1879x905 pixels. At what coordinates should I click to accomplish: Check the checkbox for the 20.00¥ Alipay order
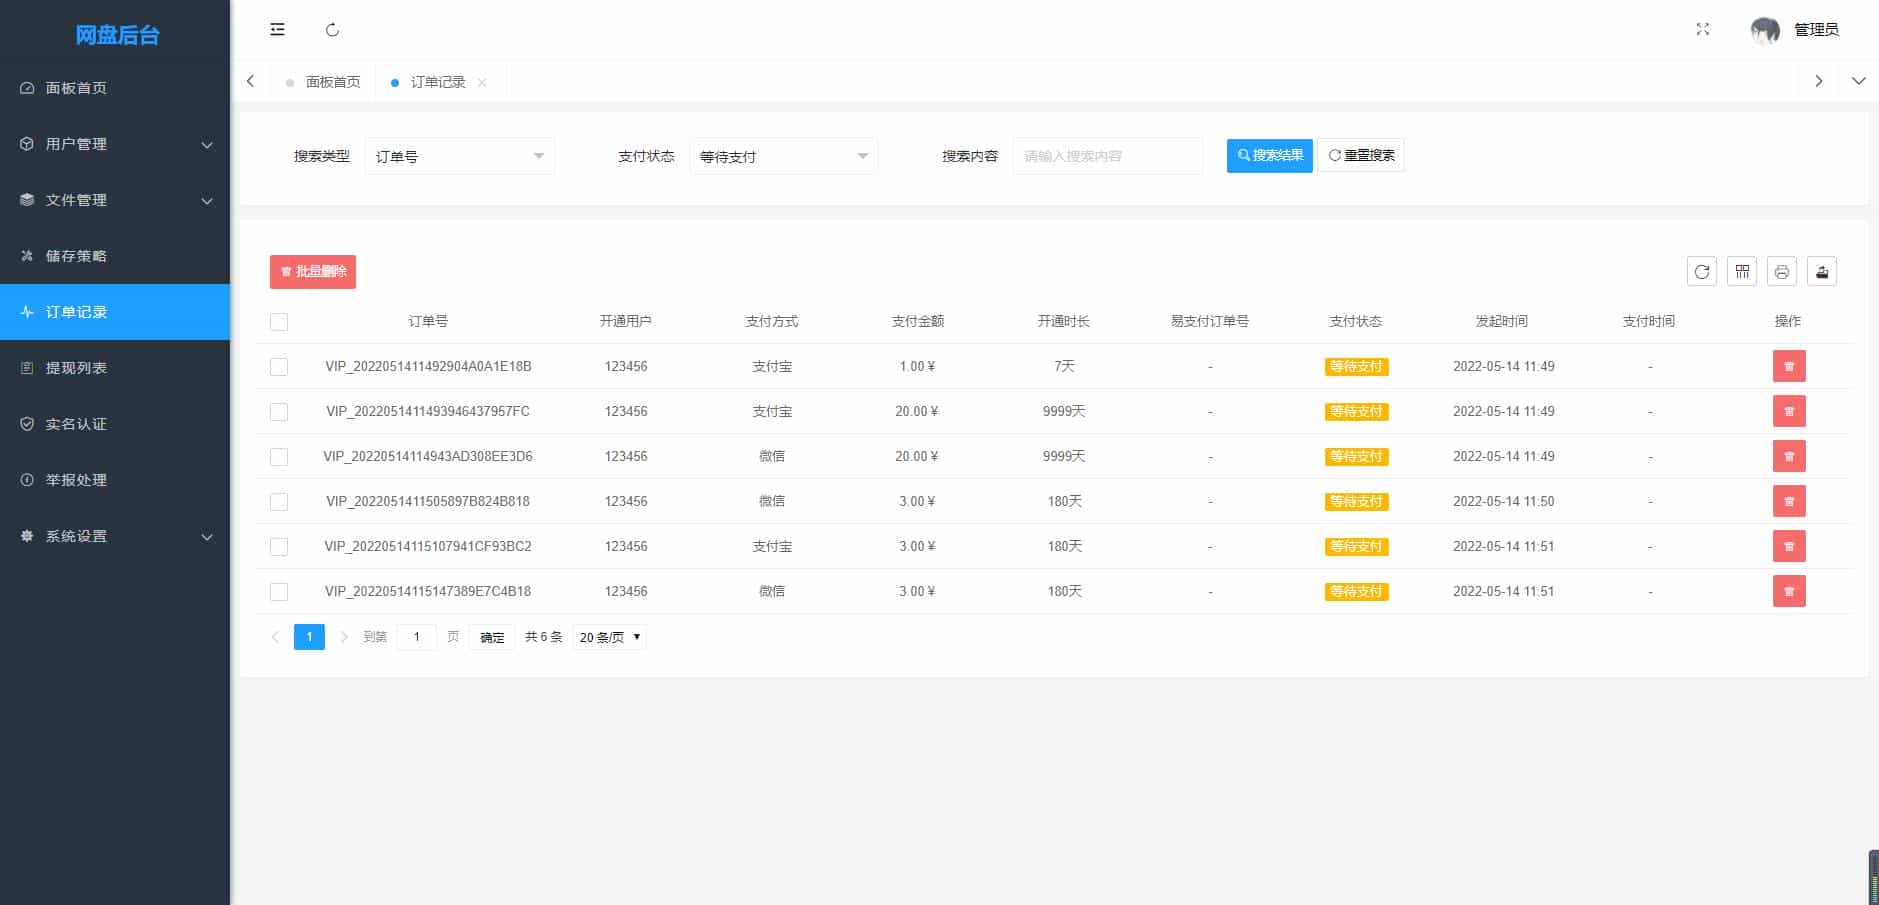(279, 411)
